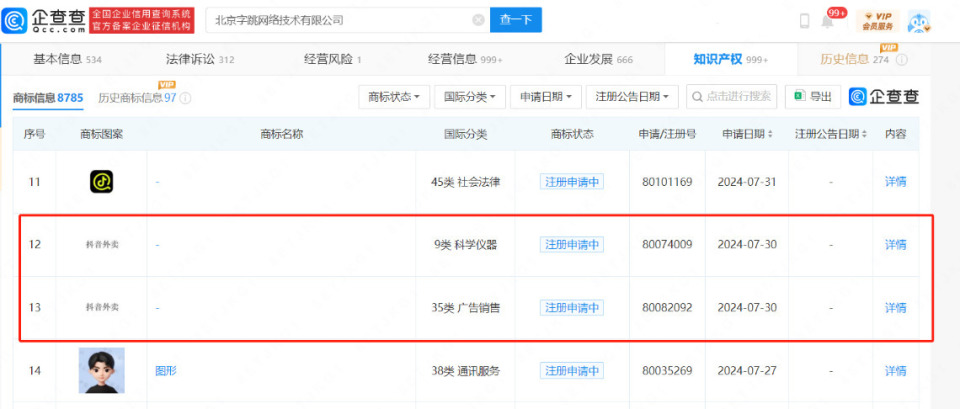Click 注册申请中 status tag in row 14
The image size is (960, 409).
[572, 370]
